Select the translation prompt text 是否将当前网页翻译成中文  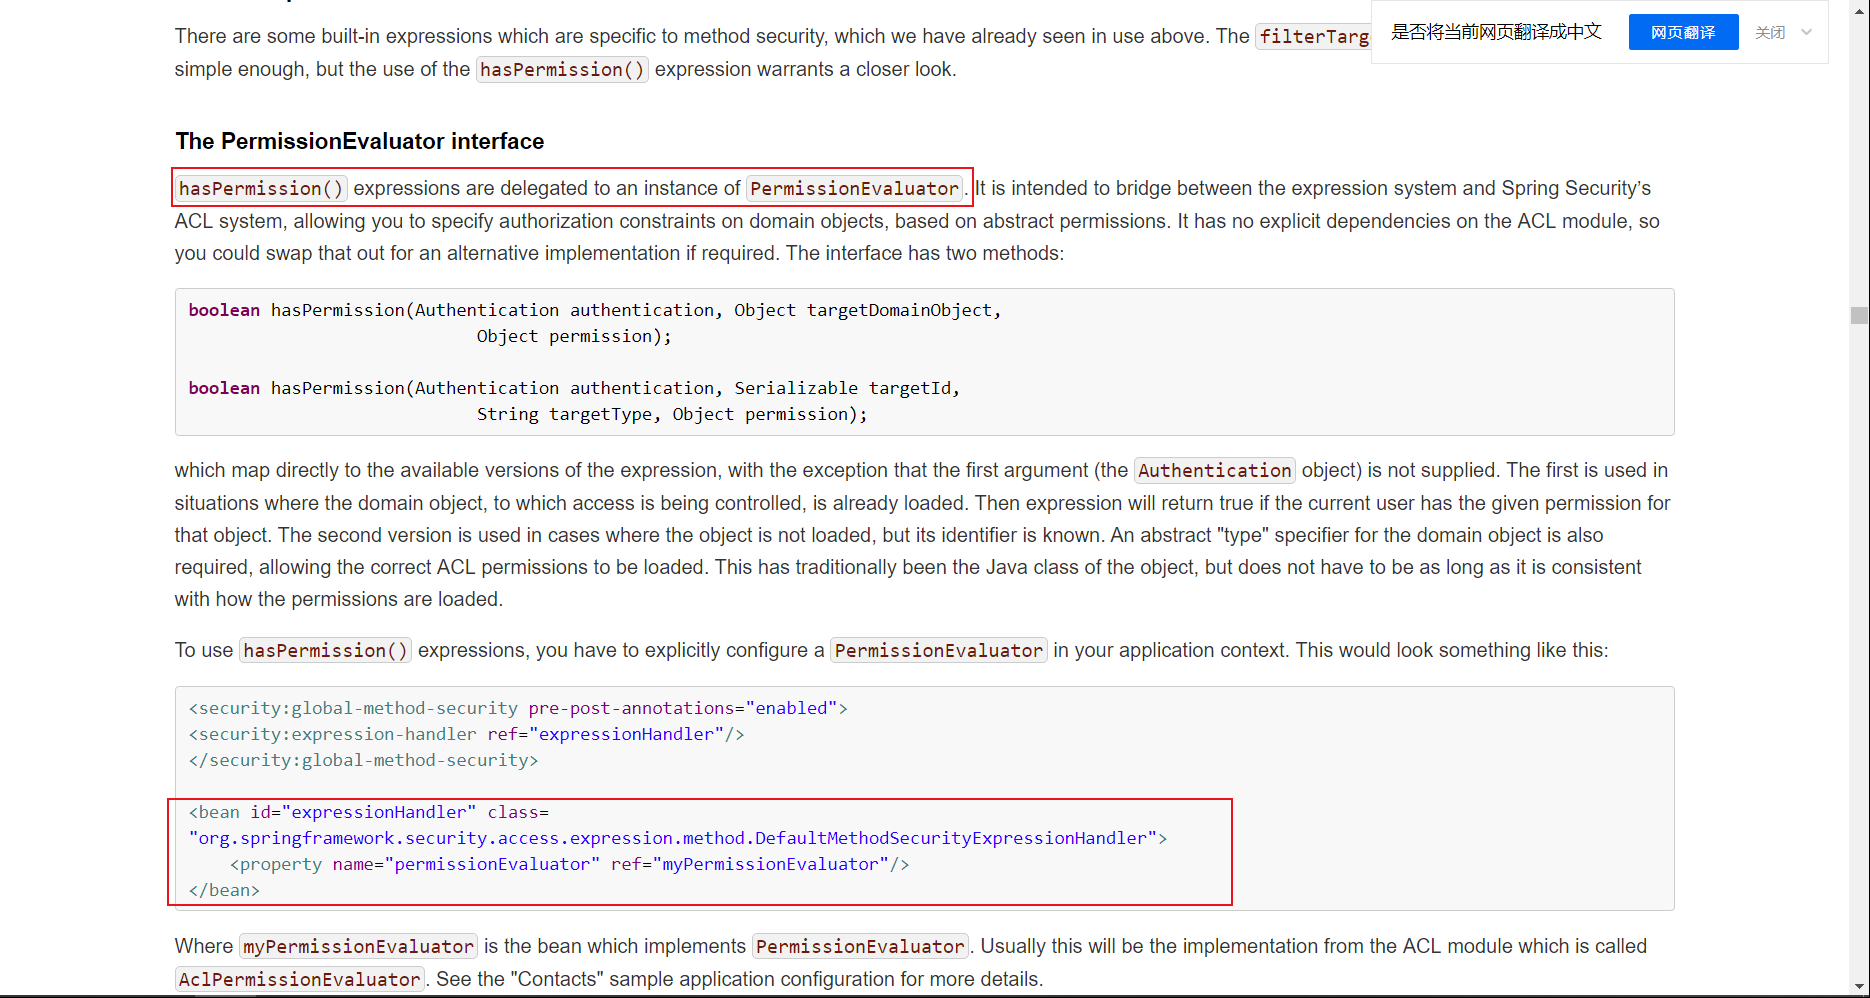(1494, 32)
